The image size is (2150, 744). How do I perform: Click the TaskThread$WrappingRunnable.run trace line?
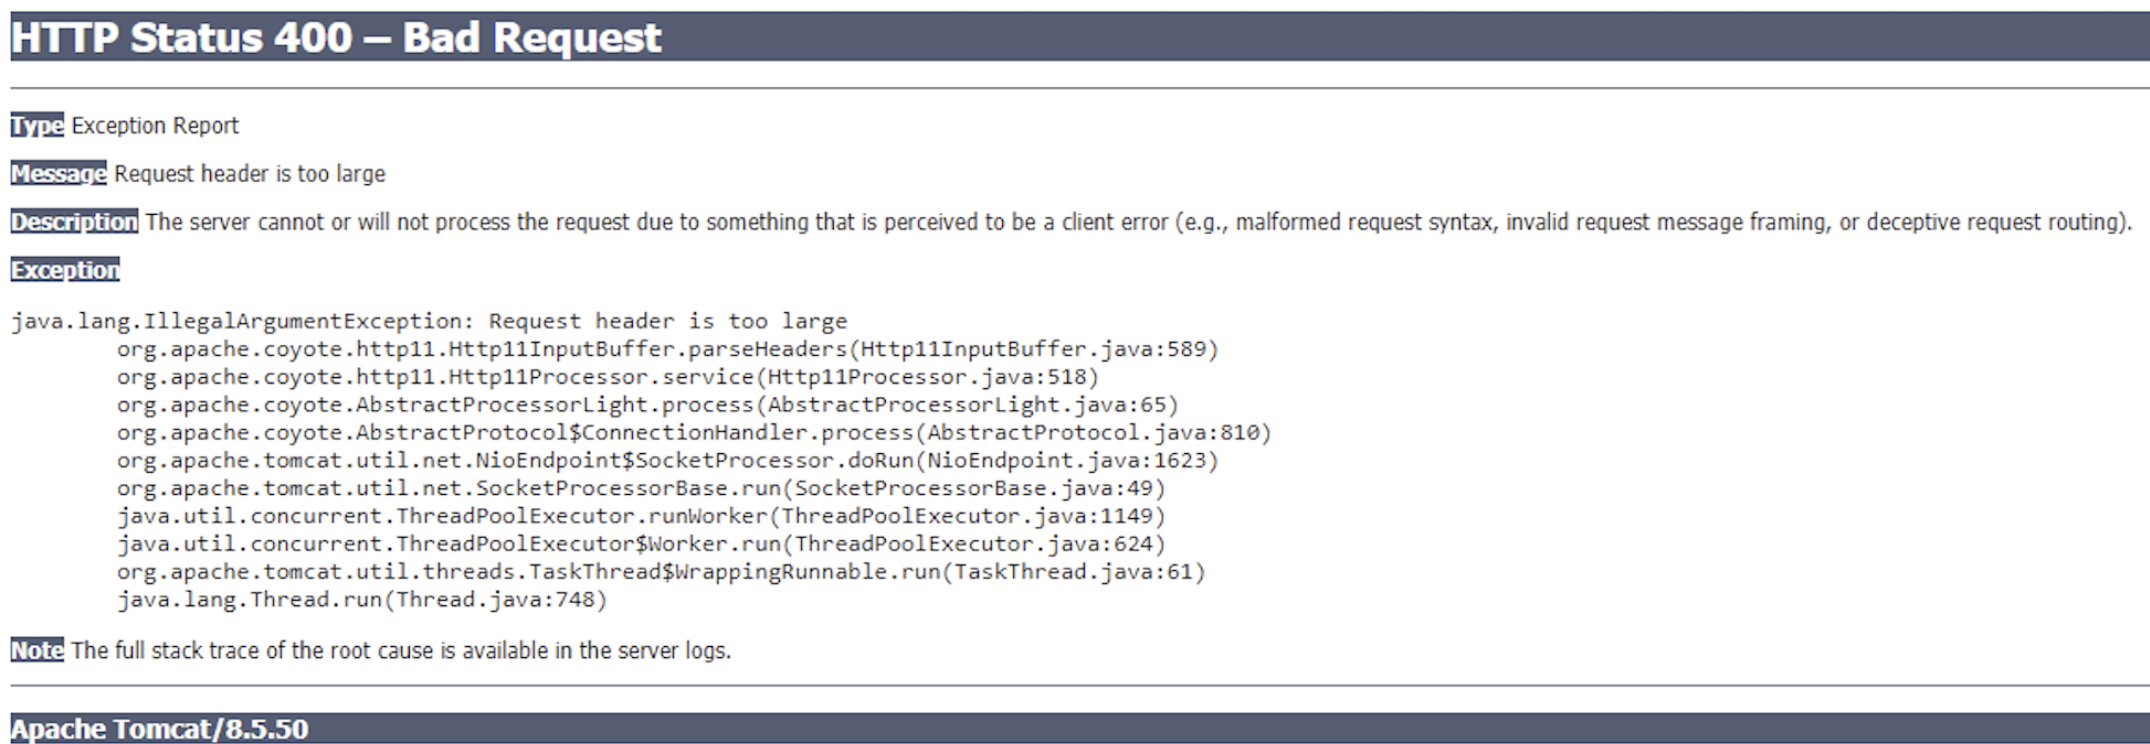point(661,572)
